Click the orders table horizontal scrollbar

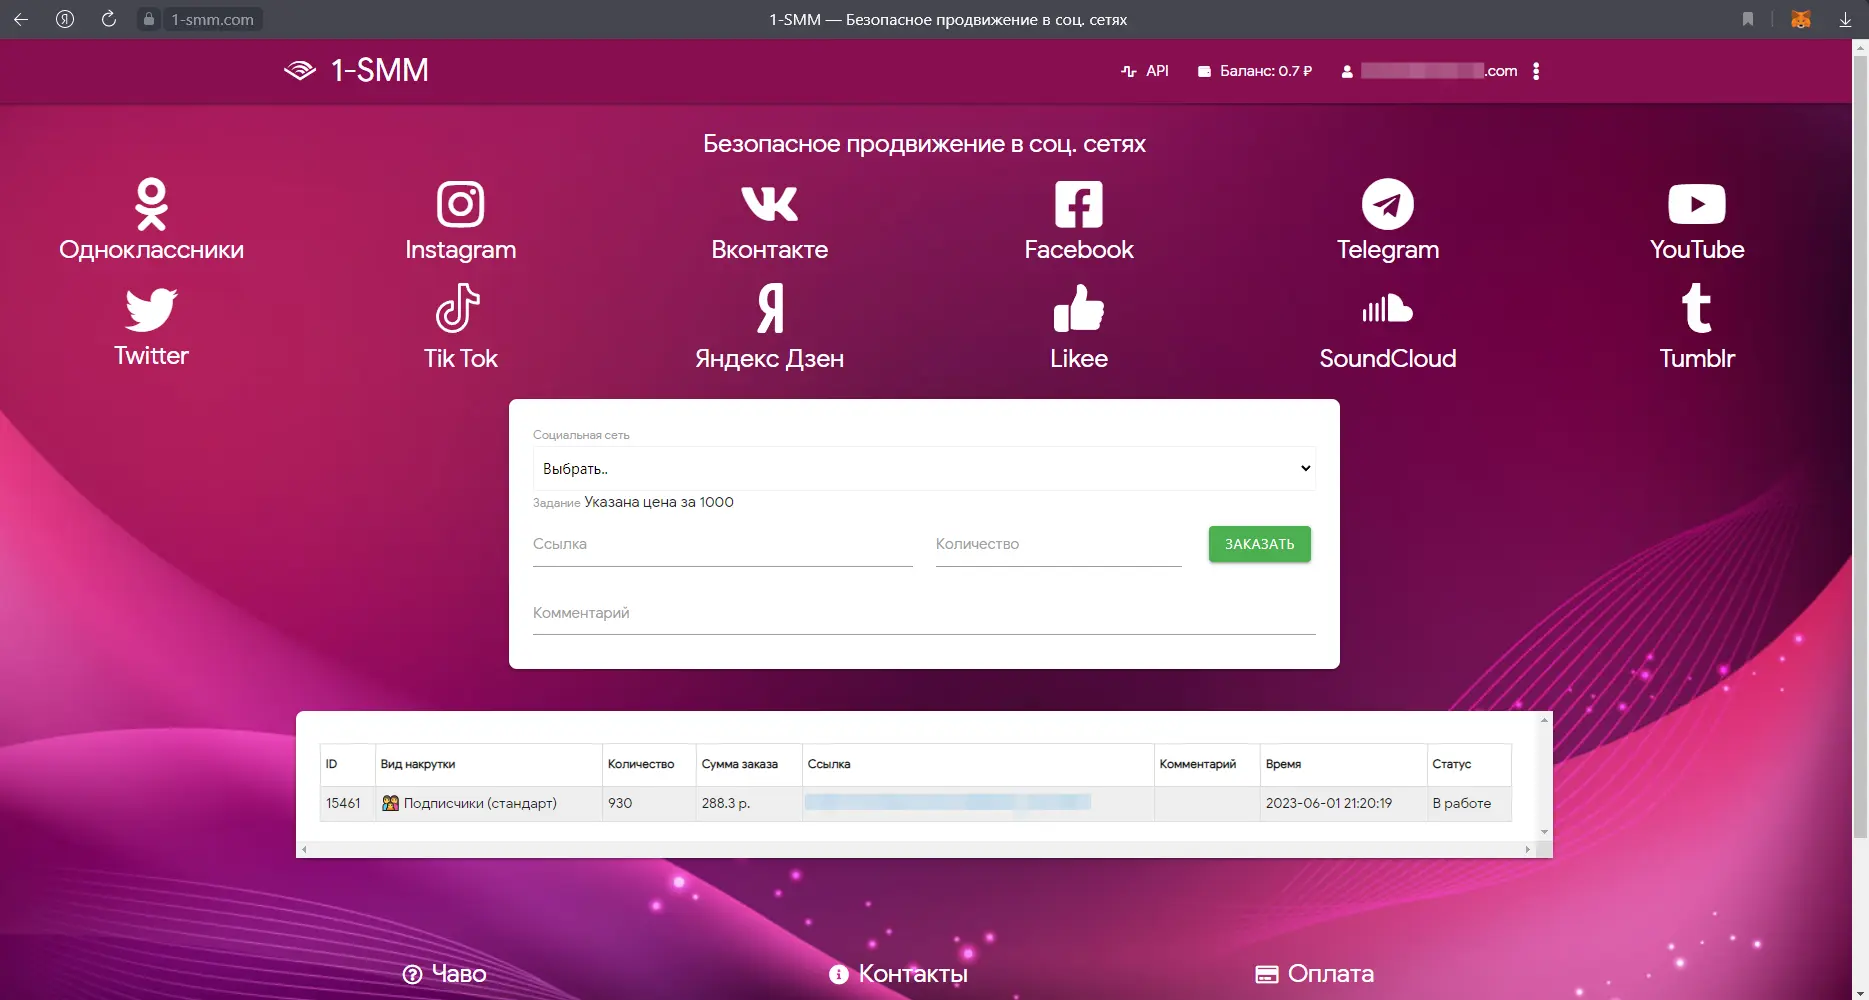click(x=915, y=850)
